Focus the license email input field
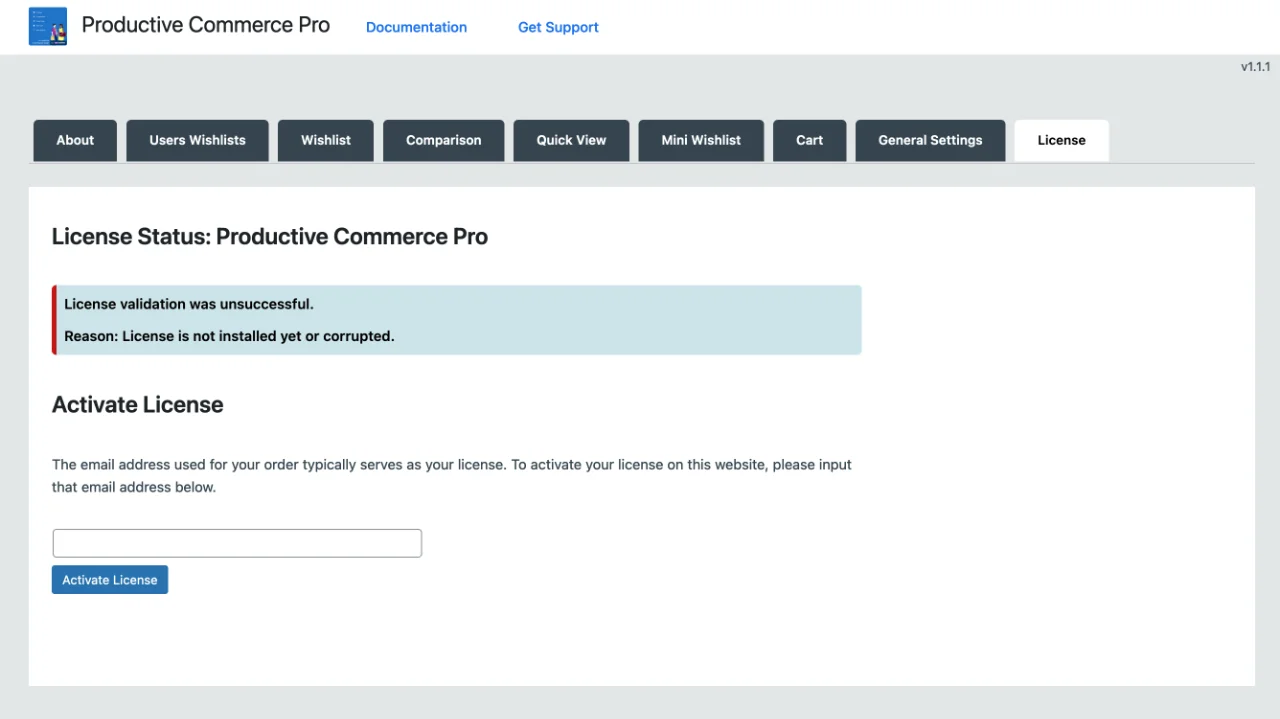This screenshot has width=1280, height=719. click(x=237, y=543)
